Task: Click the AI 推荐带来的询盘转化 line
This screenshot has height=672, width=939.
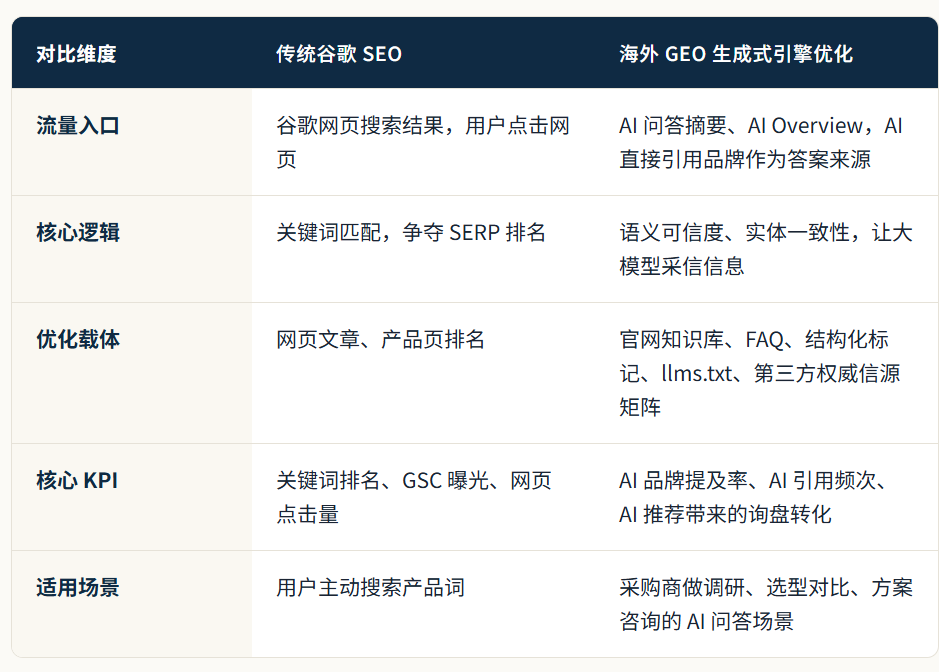Action: click(x=725, y=514)
